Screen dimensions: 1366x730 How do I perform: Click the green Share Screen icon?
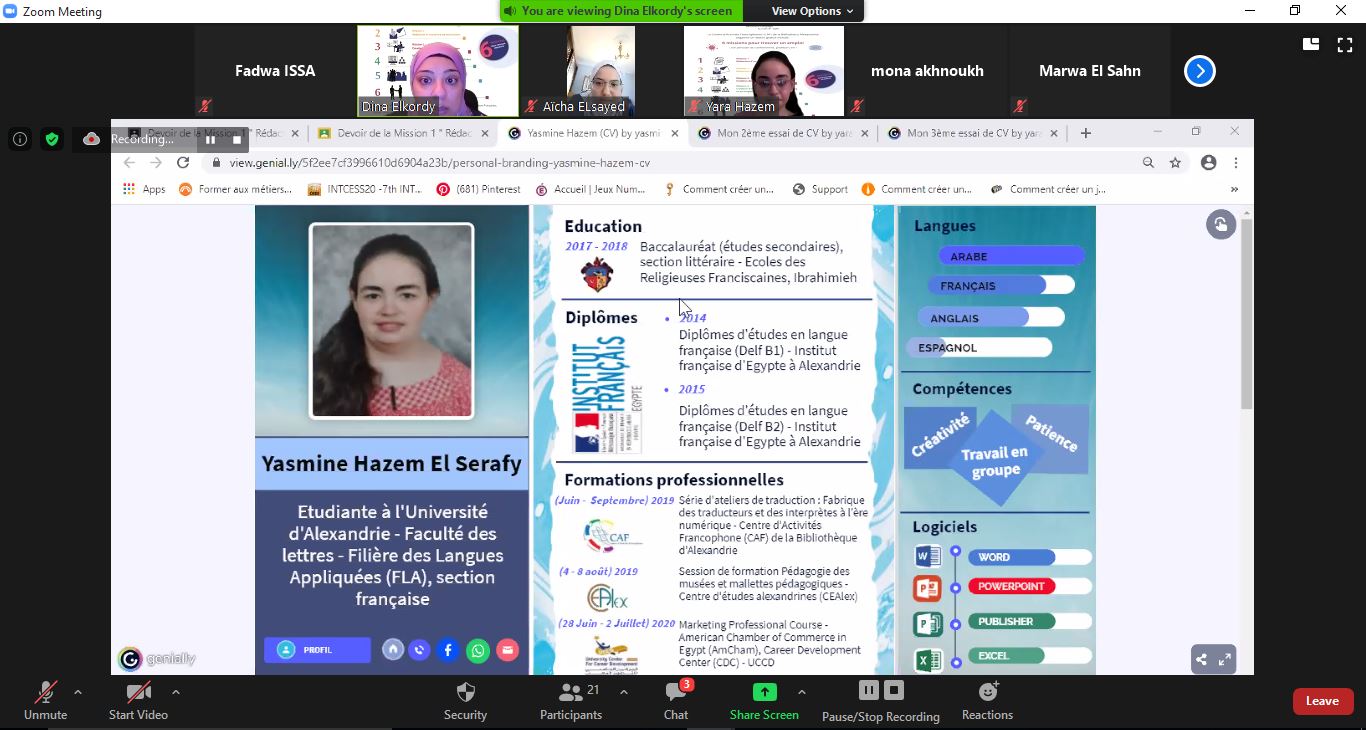tap(764, 692)
